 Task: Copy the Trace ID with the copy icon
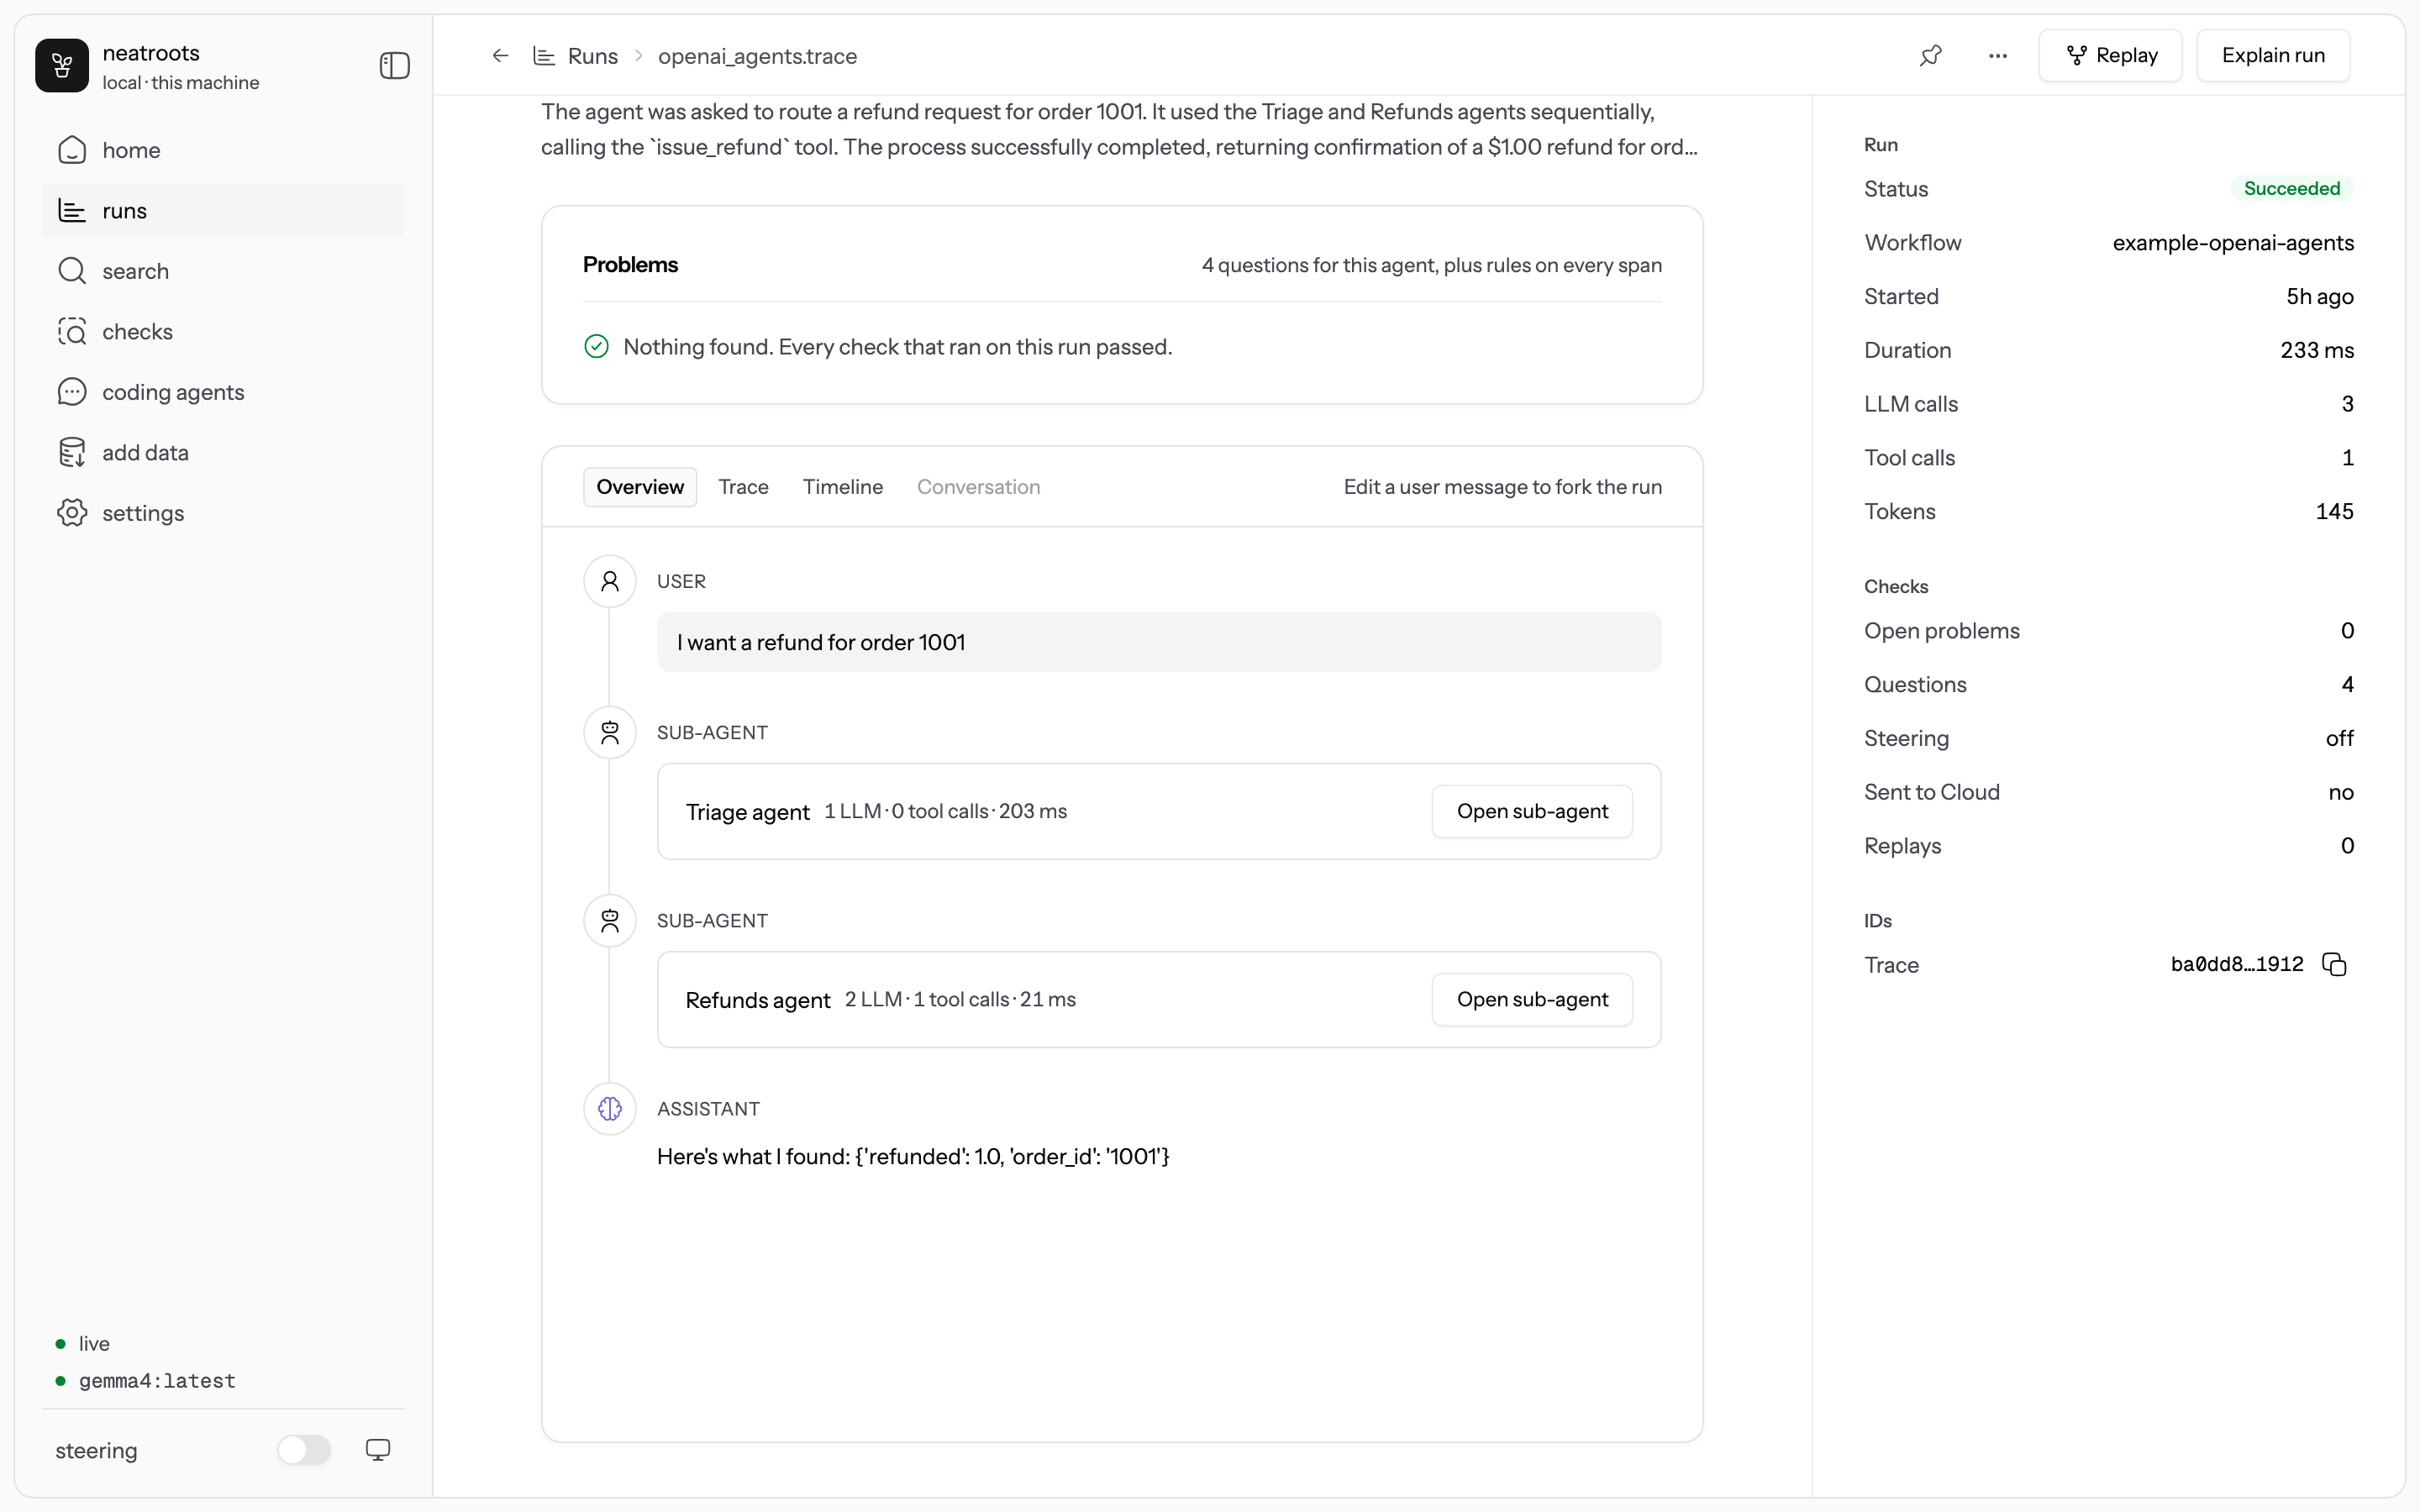click(x=2334, y=964)
